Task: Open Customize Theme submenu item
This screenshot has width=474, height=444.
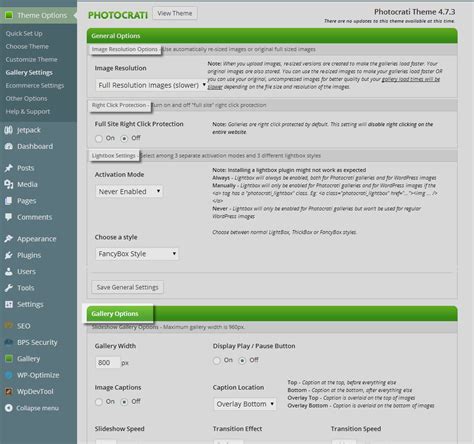Action: (x=31, y=60)
